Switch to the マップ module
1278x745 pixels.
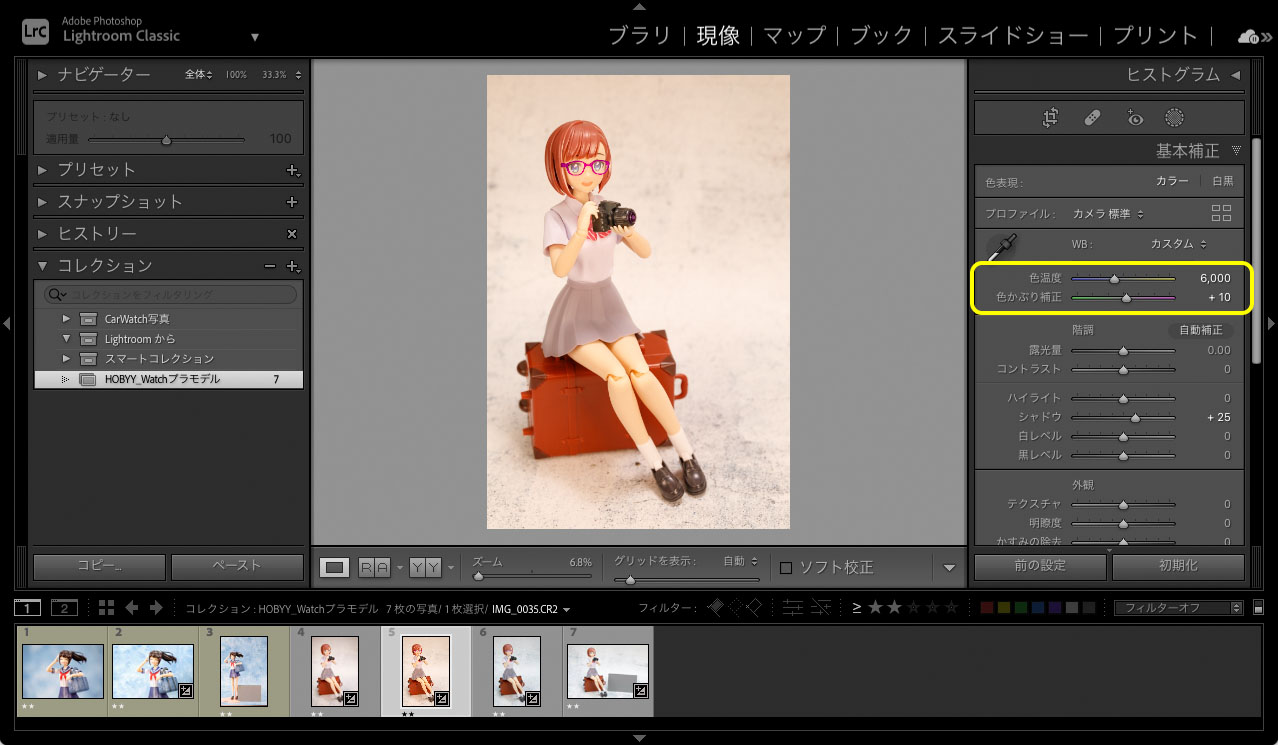pos(795,36)
